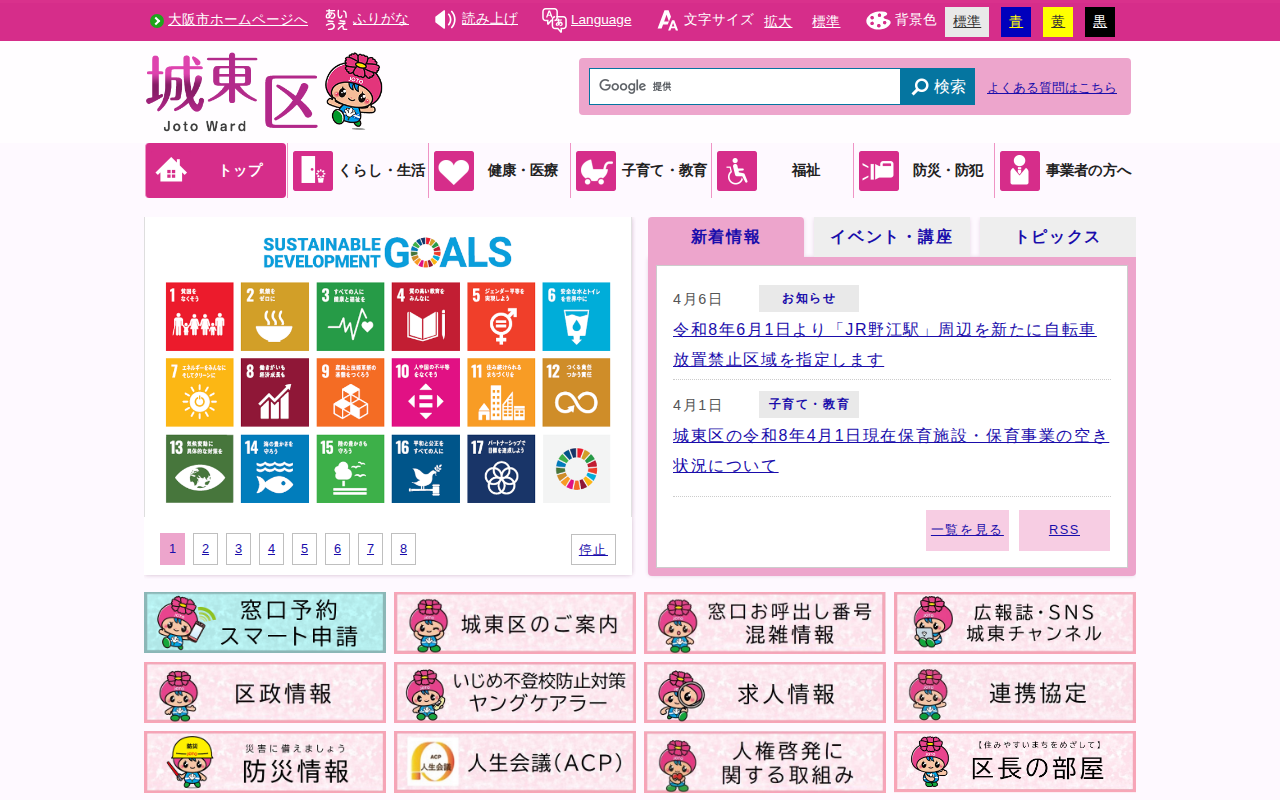The width and height of the screenshot is (1280, 800).
Task: Show slide 4 in the carousel
Action: tap(271, 549)
